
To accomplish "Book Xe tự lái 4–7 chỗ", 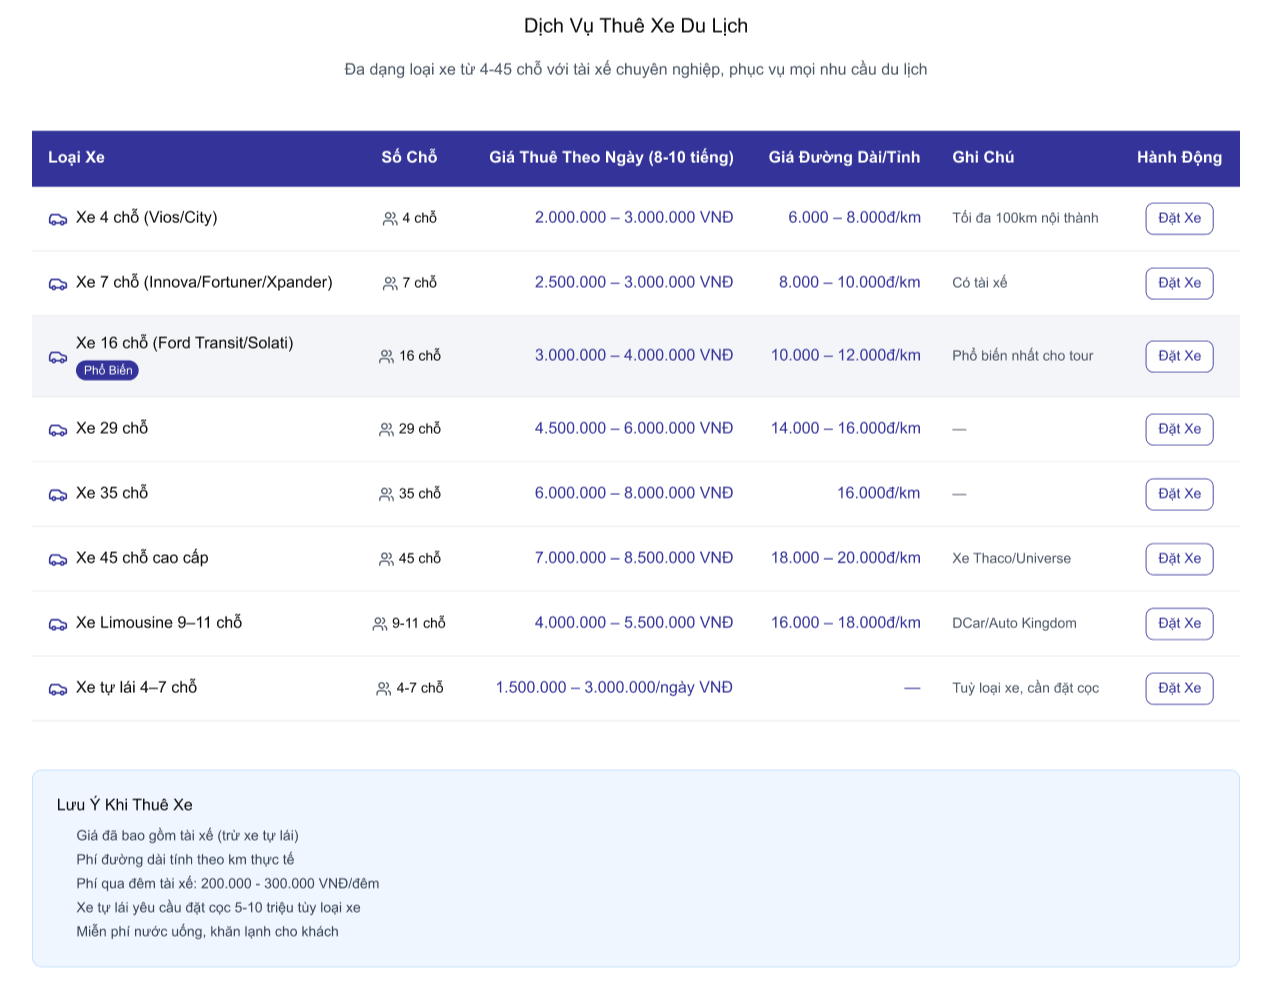I will (x=1179, y=688).
